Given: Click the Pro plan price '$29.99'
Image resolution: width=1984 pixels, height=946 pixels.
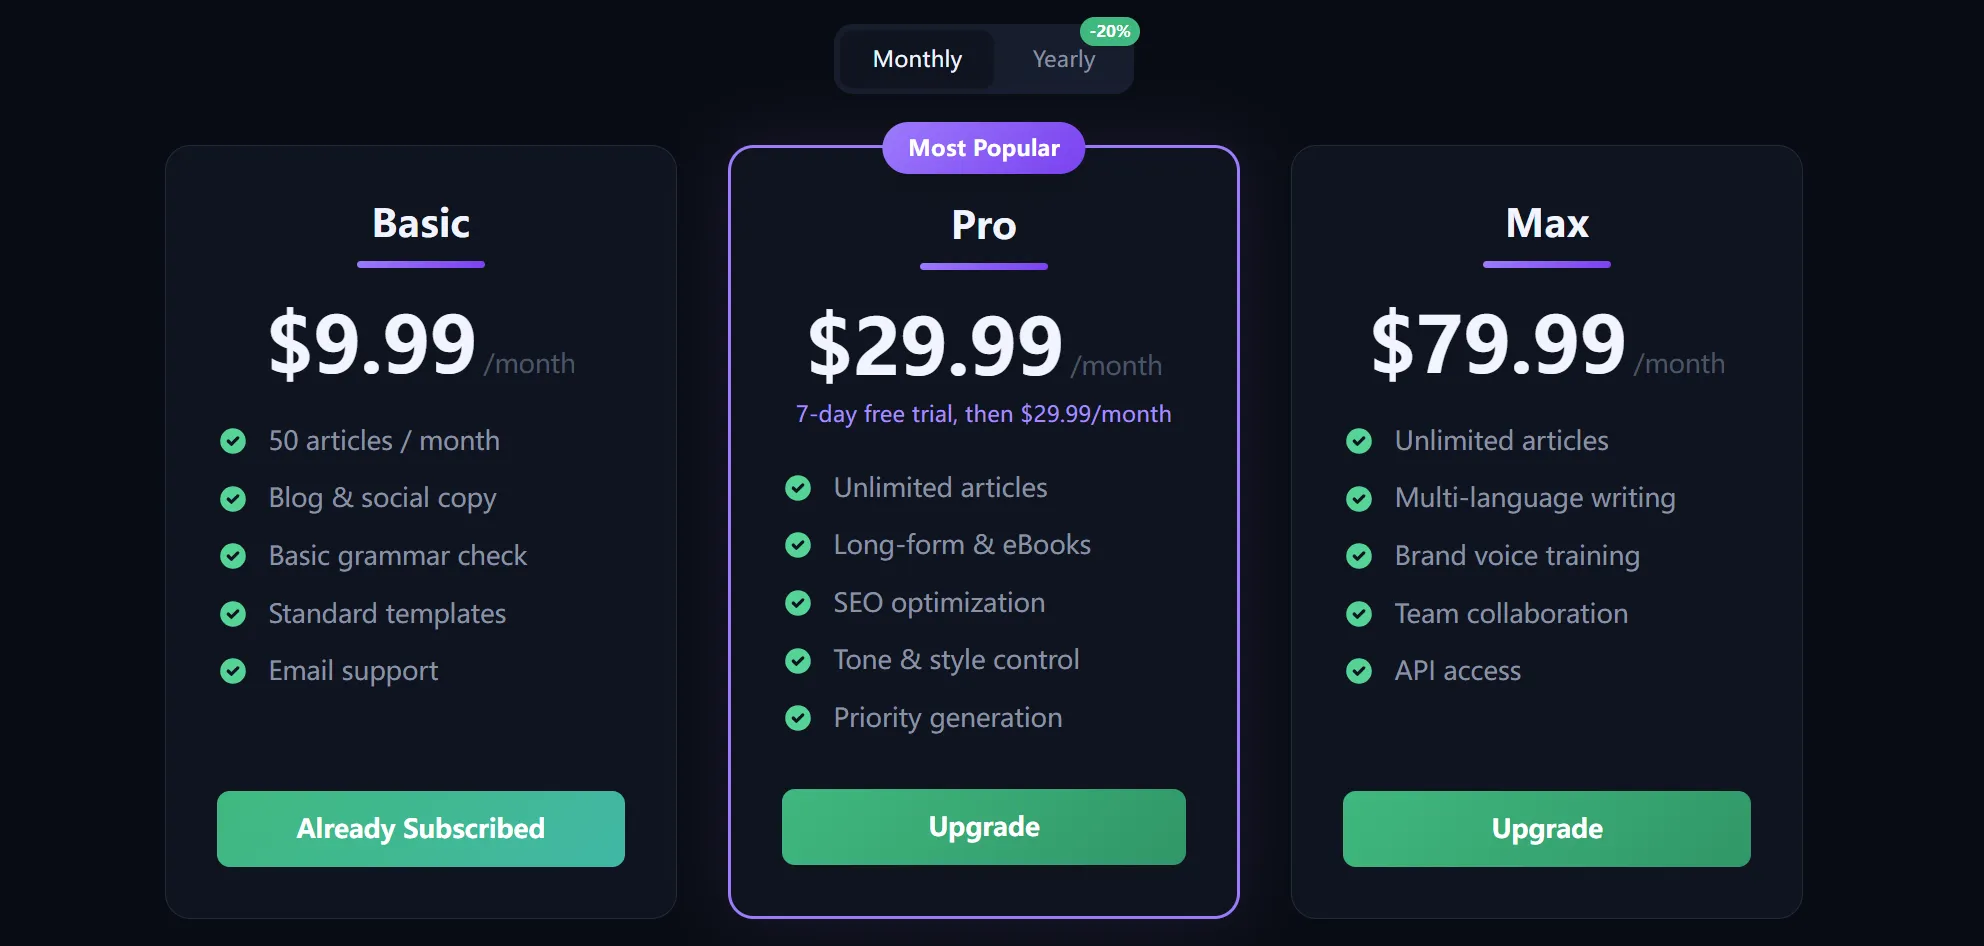Looking at the screenshot, I should (x=936, y=345).
